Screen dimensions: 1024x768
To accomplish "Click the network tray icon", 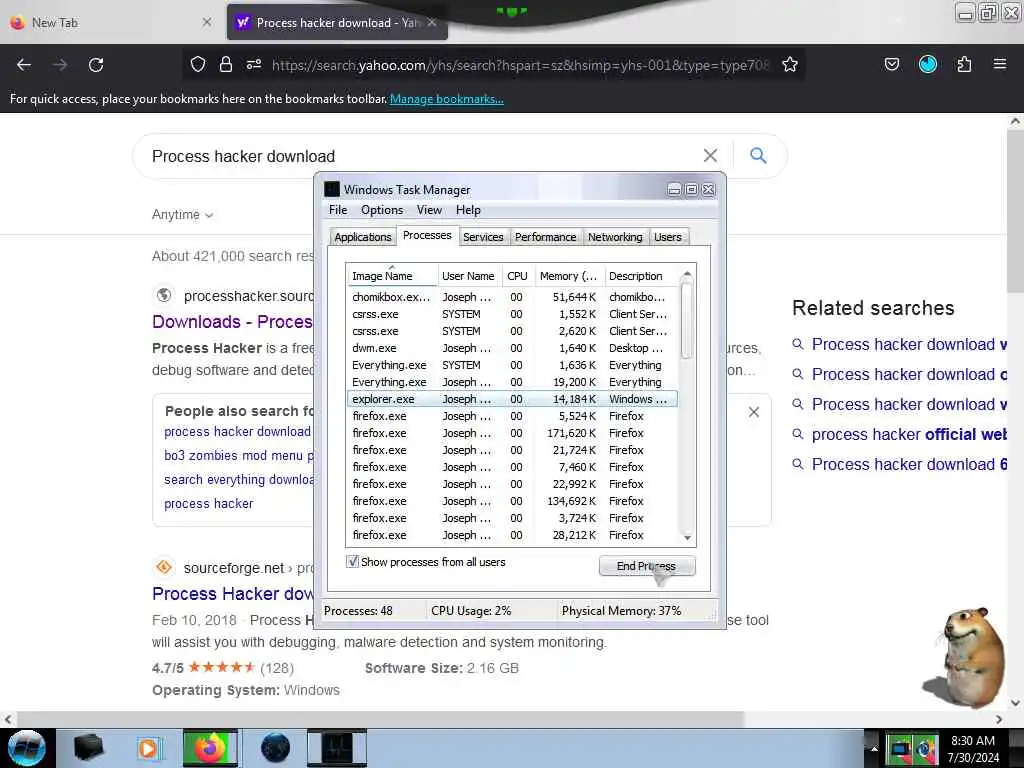I will [x=901, y=748].
